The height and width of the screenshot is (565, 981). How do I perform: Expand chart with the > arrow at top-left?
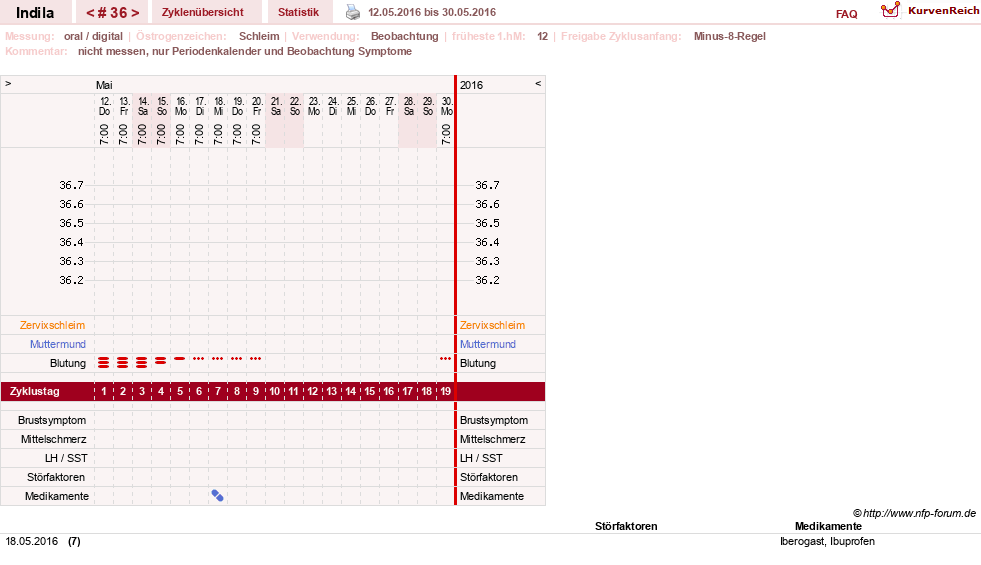point(8,83)
